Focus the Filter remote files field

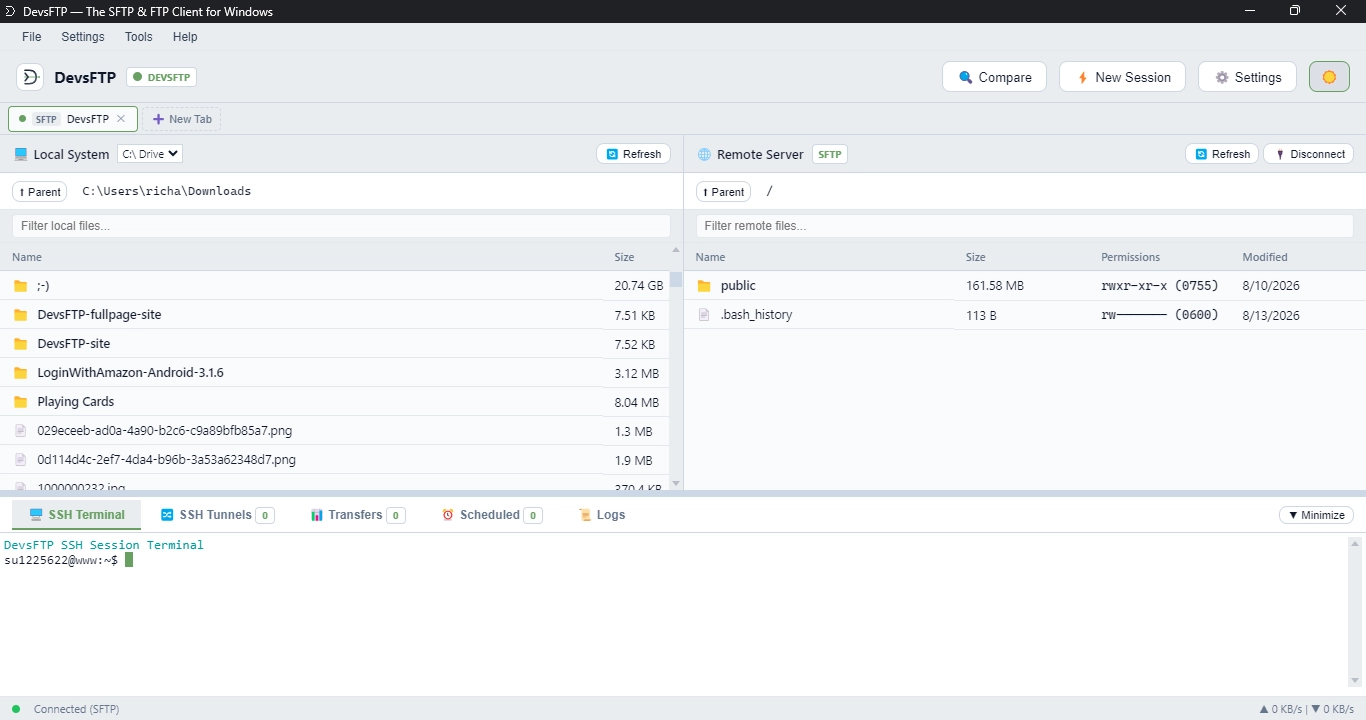click(x=1025, y=226)
